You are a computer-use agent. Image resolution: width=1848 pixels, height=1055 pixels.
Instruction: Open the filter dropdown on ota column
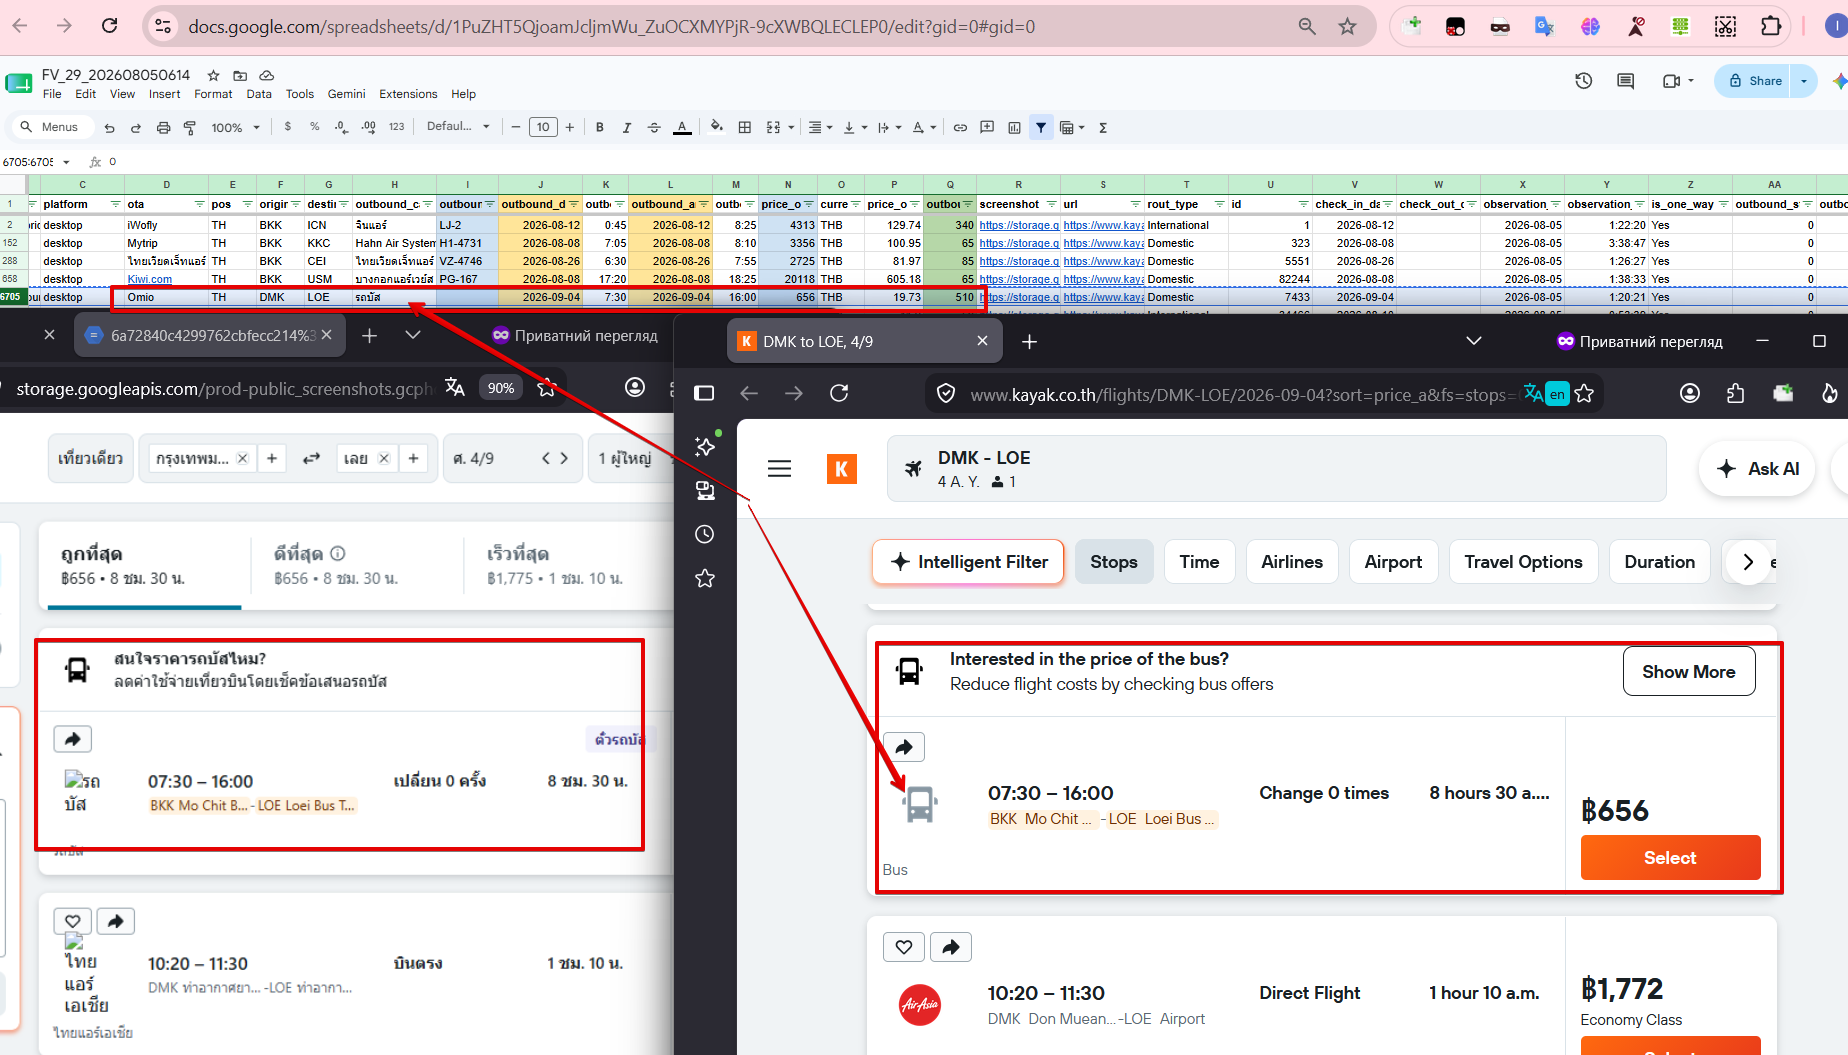(x=199, y=204)
